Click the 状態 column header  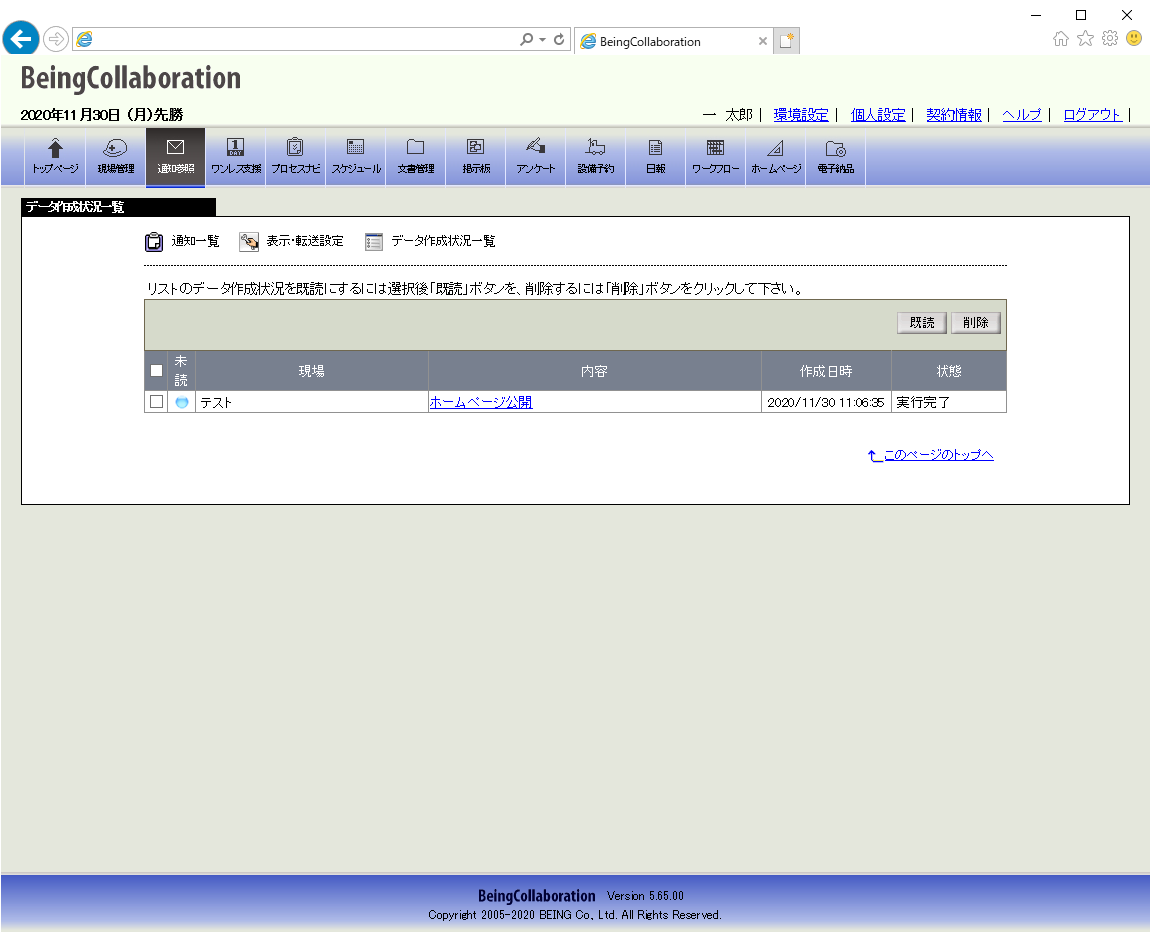pos(949,371)
